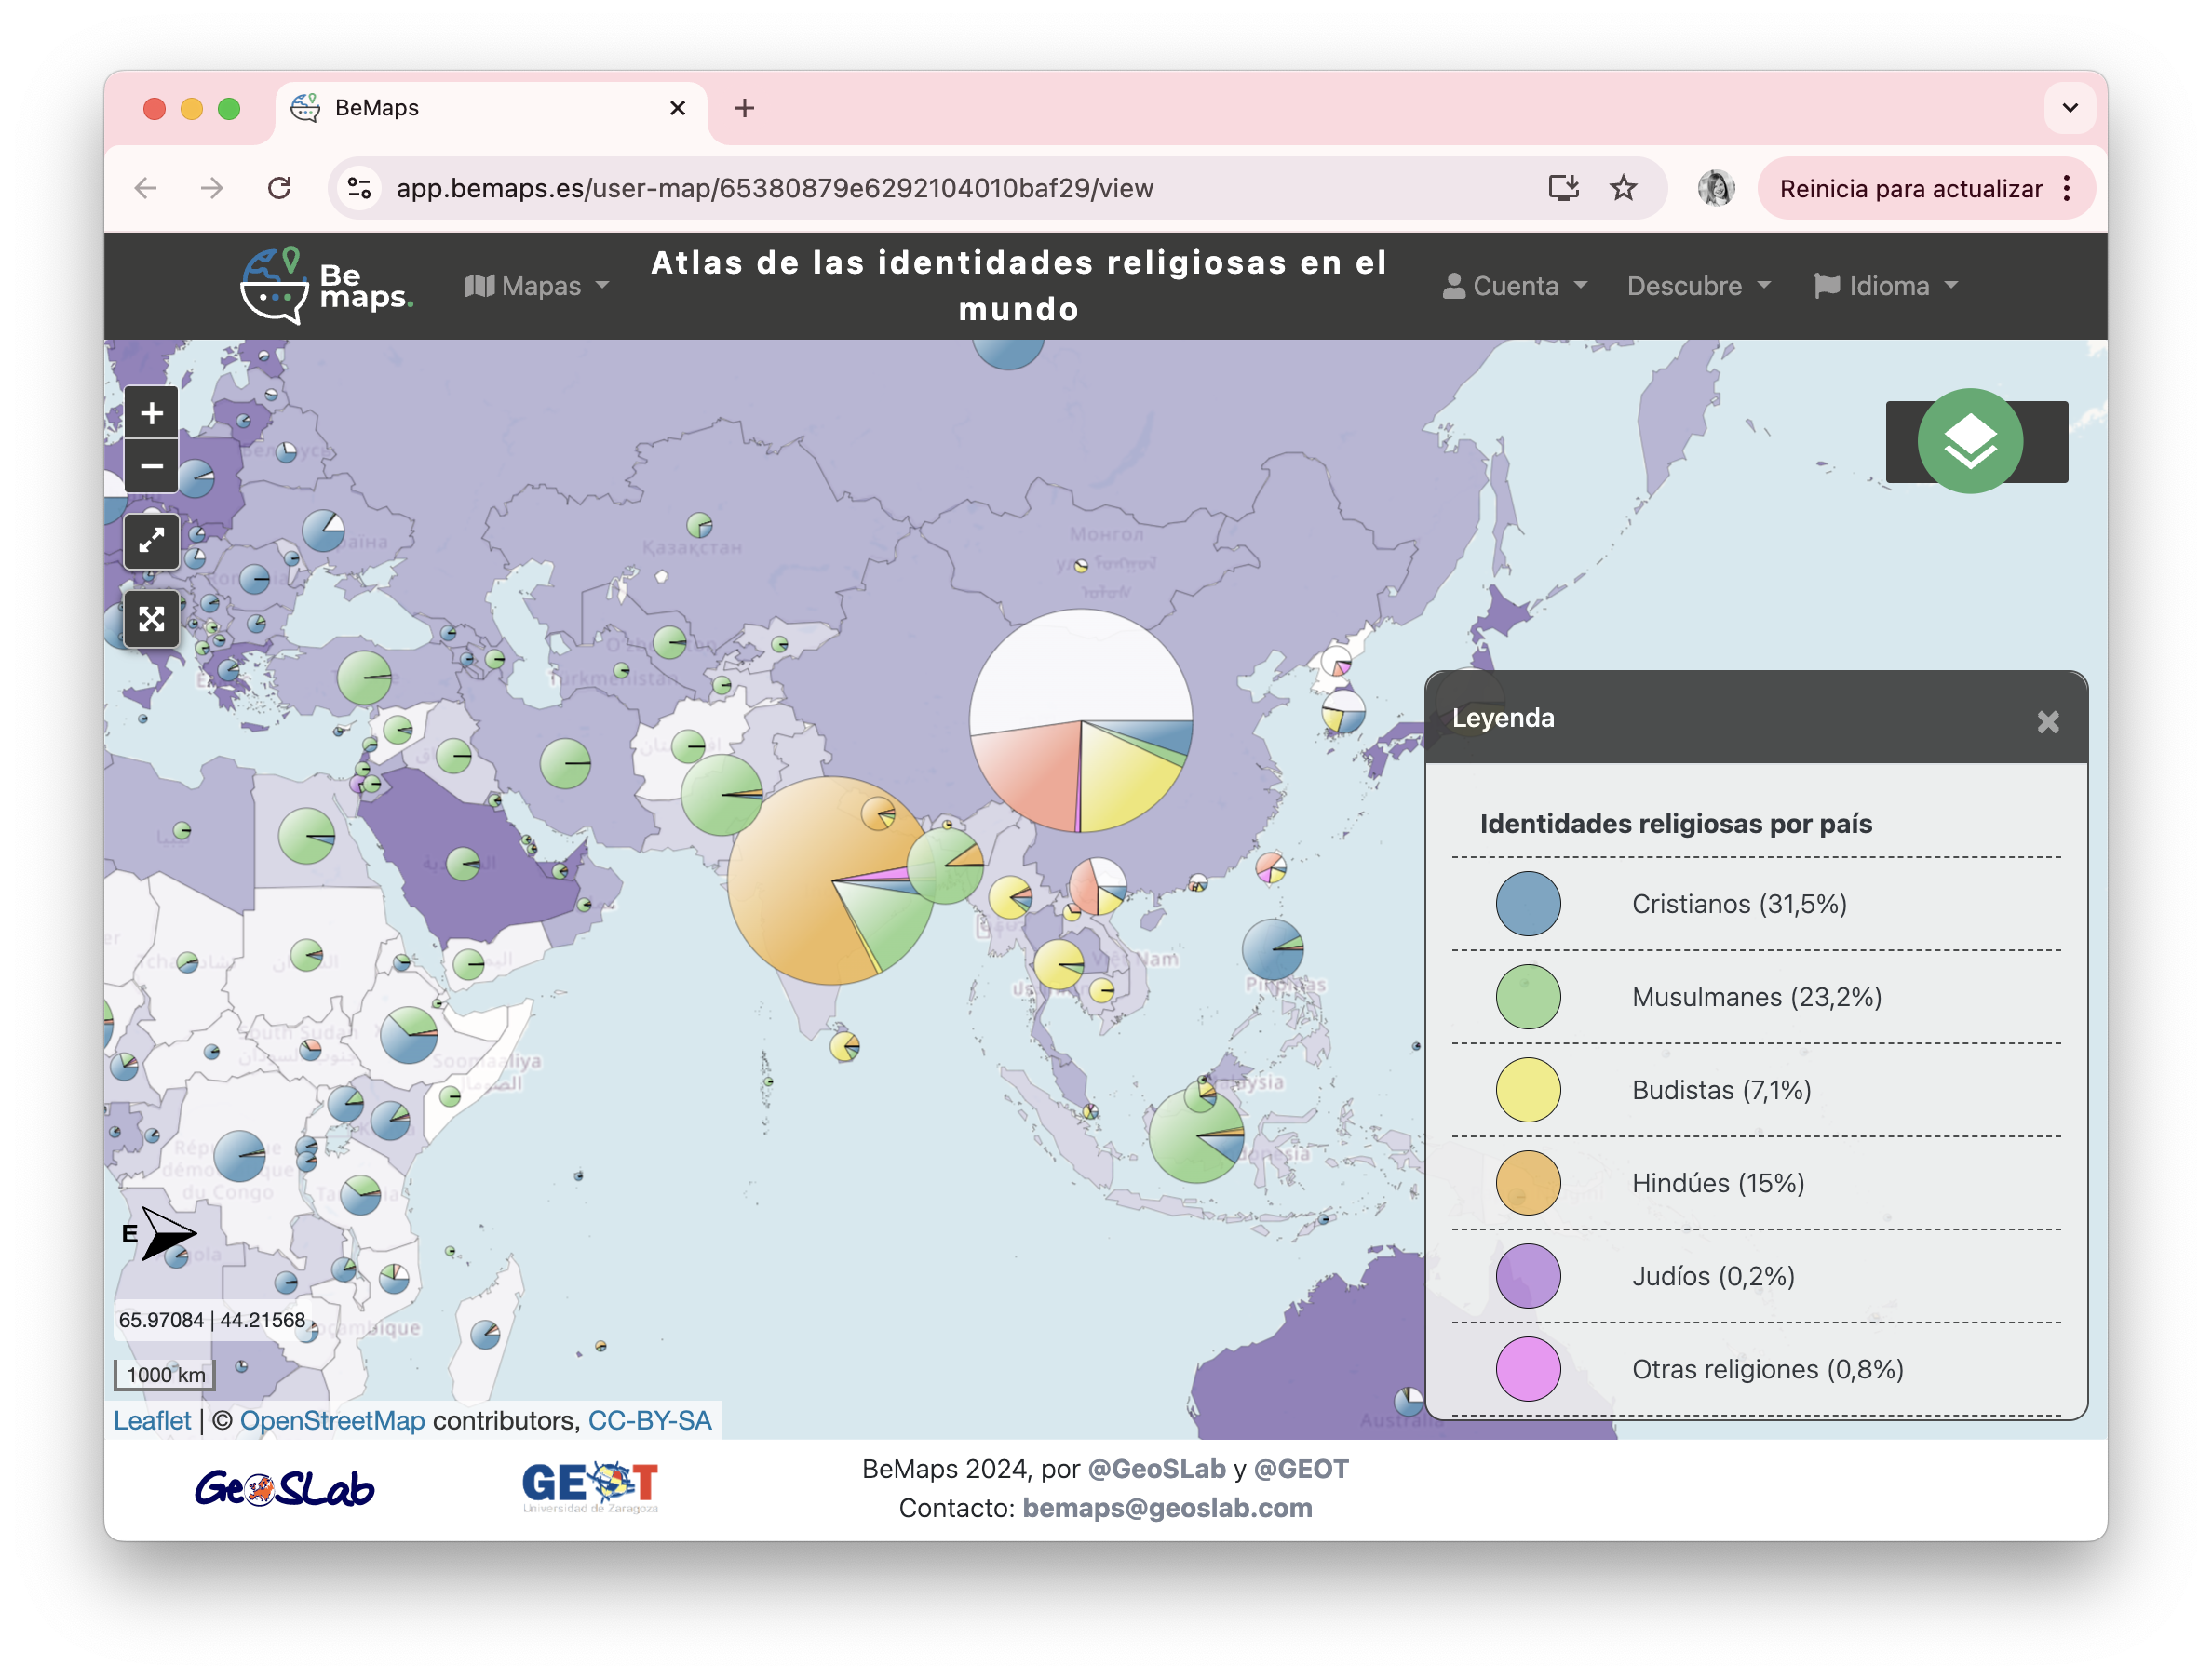Click the Musulmanes green swatch
2212x1679 pixels.
click(1527, 997)
